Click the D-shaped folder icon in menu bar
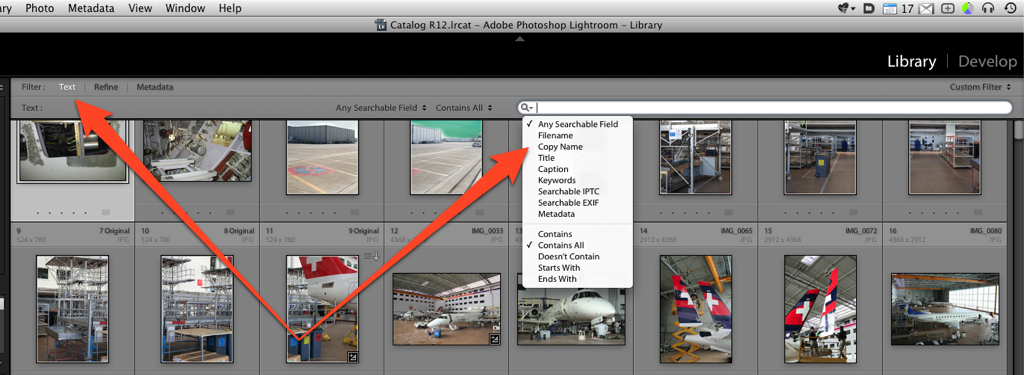This screenshot has height=375, width=1024. (x=869, y=8)
